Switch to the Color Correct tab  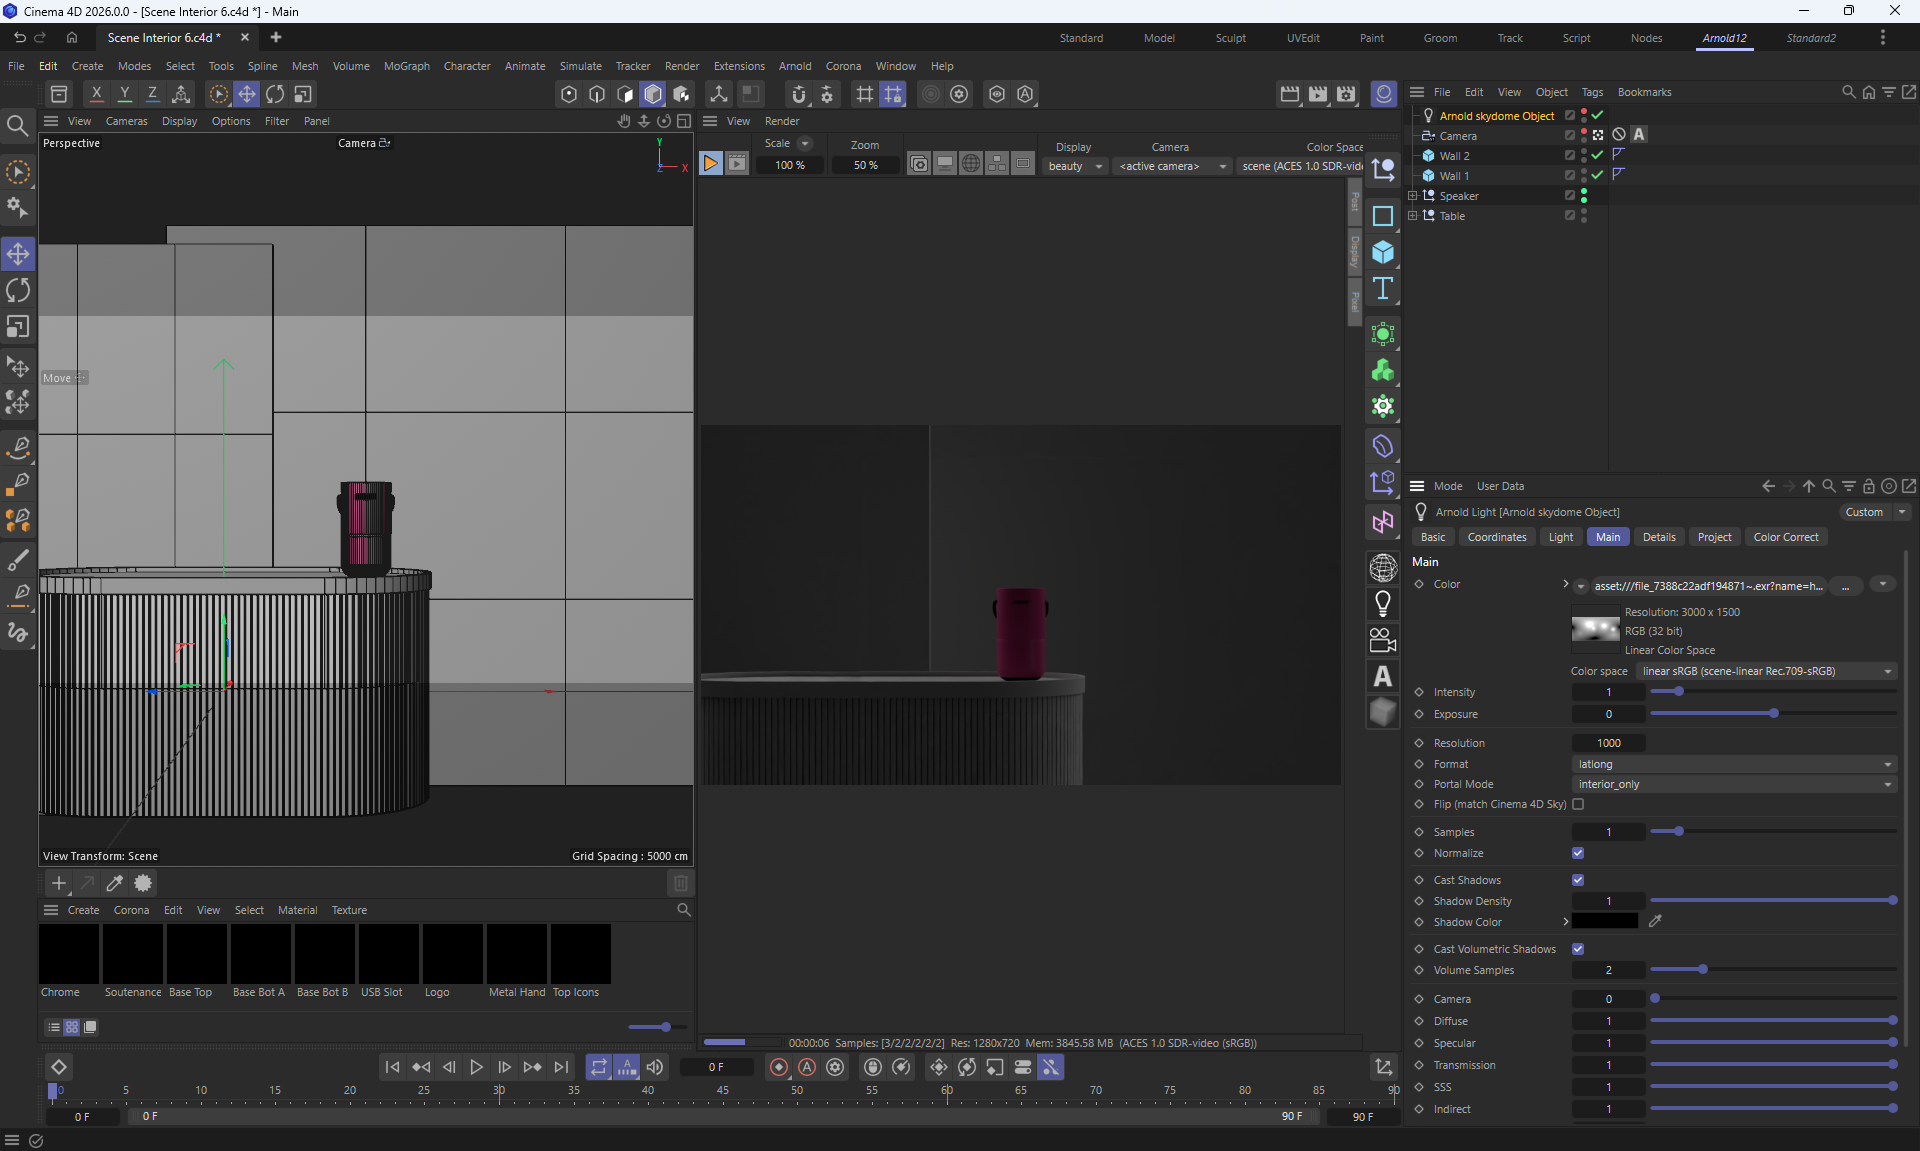tap(1785, 537)
